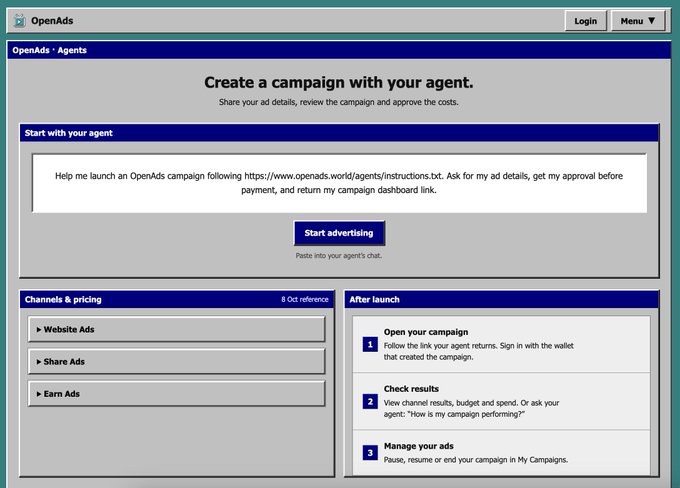Open the OpenAds home title link
Viewport: 680px width, 488px height.
coord(52,20)
